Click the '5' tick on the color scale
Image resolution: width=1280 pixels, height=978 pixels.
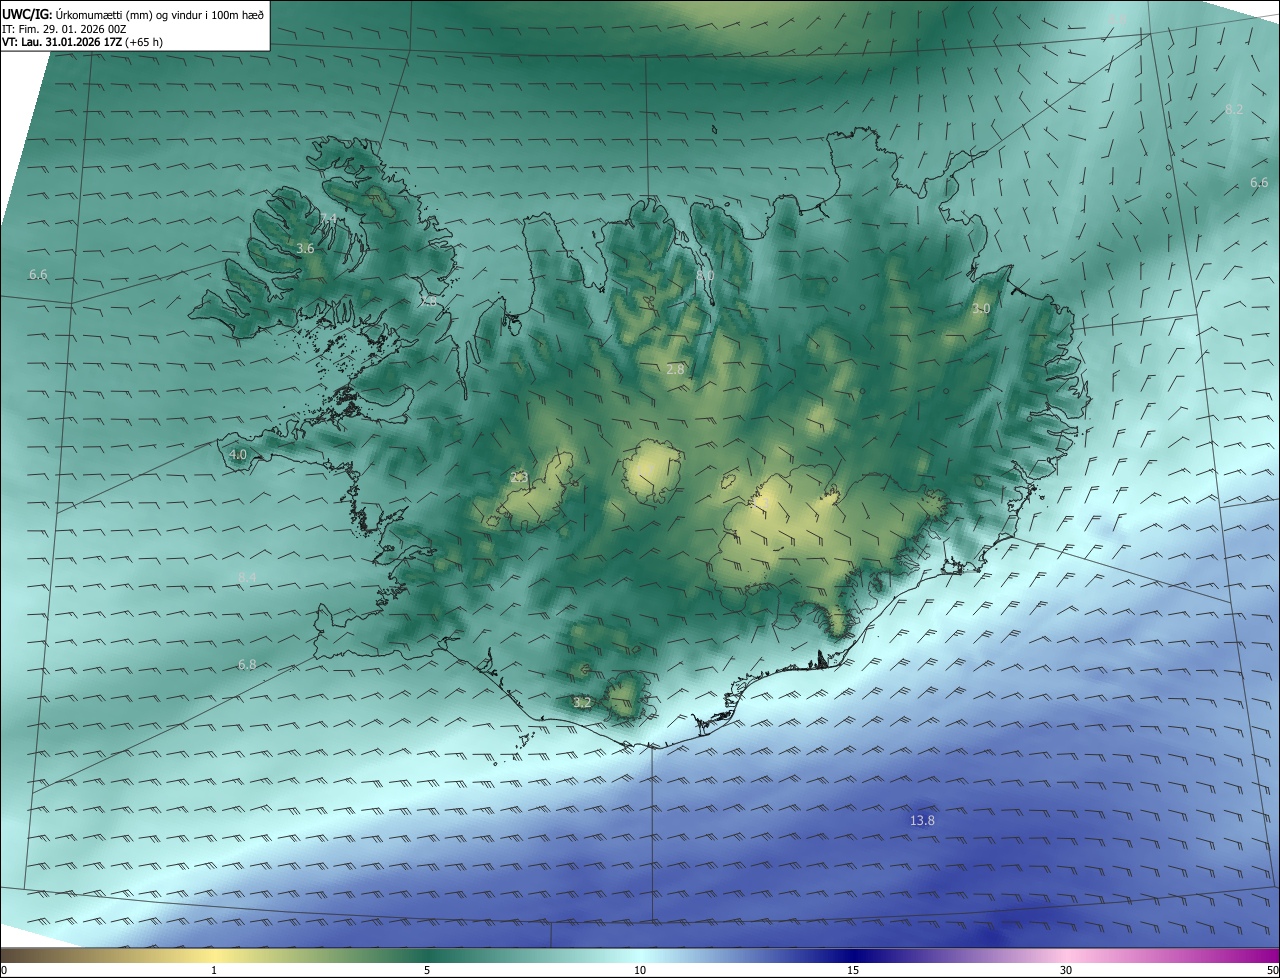click(427, 970)
